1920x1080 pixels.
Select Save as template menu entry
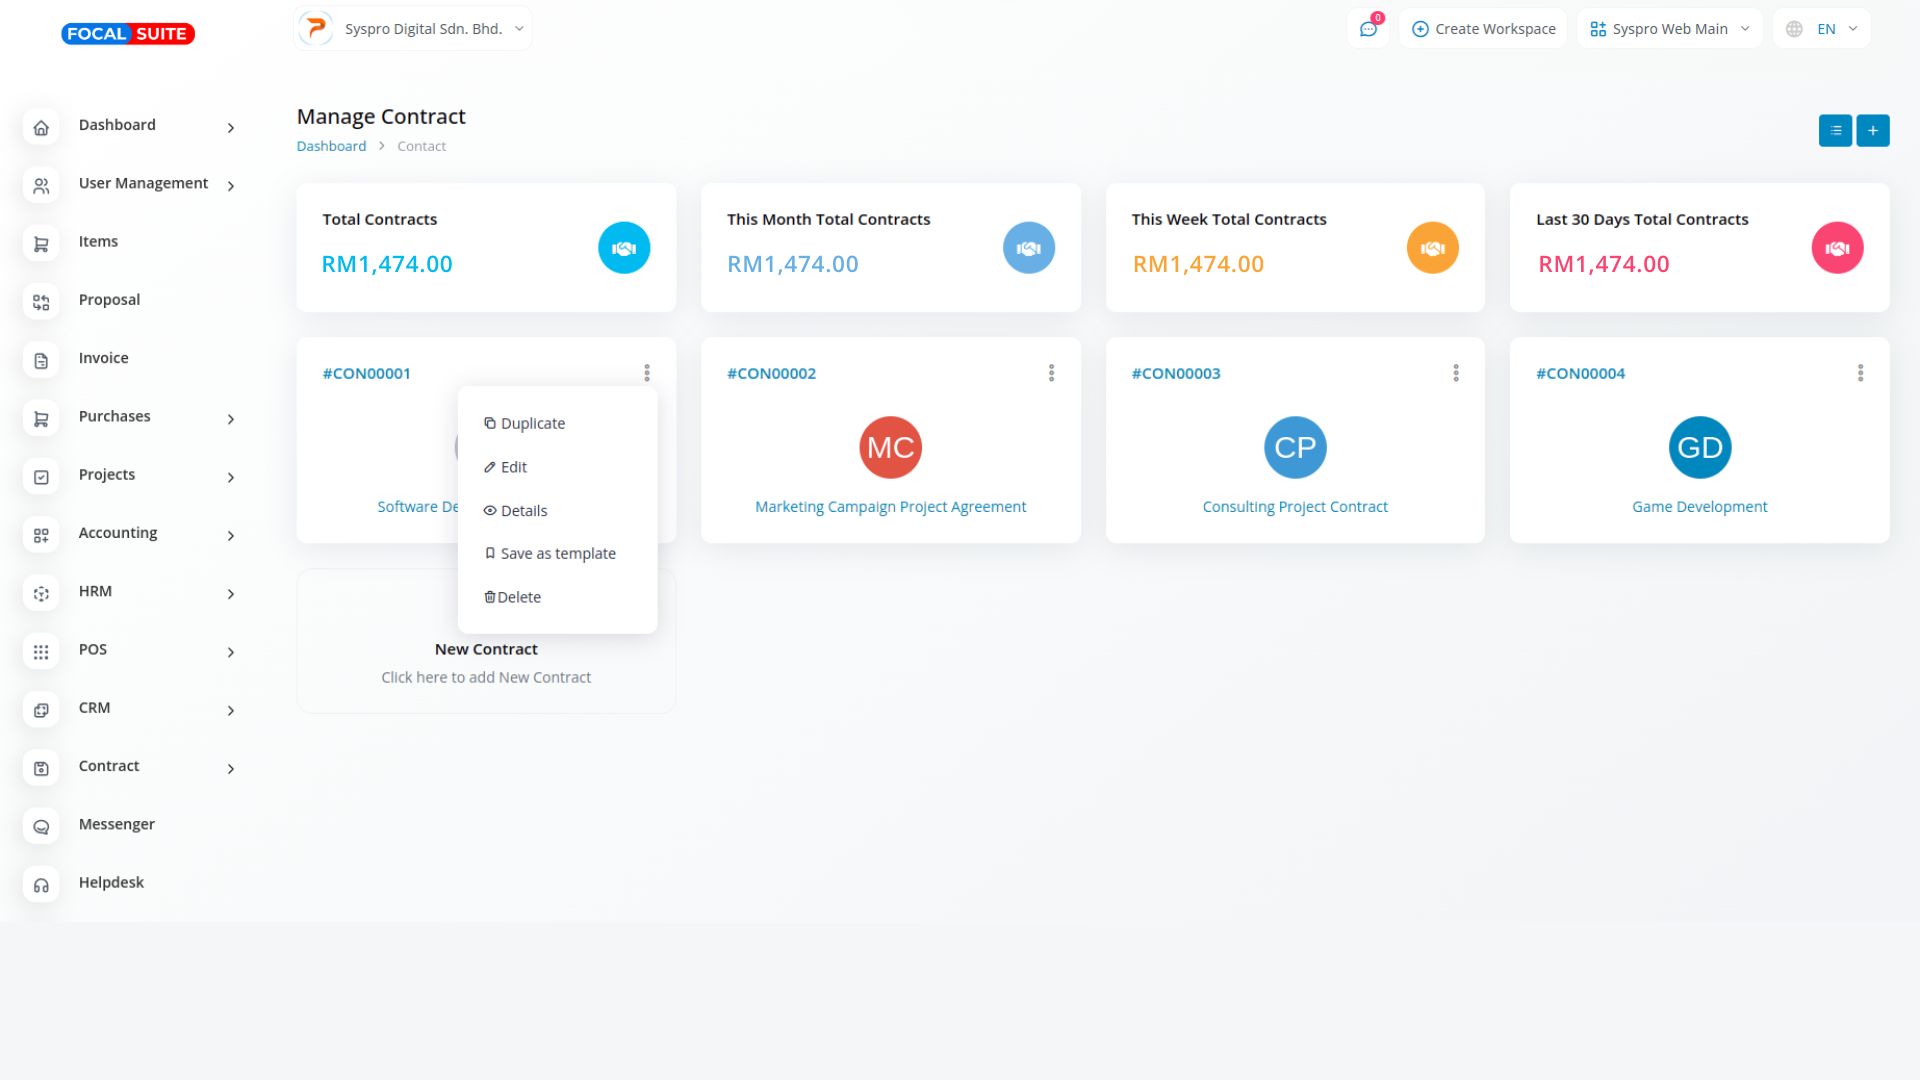[557, 554]
